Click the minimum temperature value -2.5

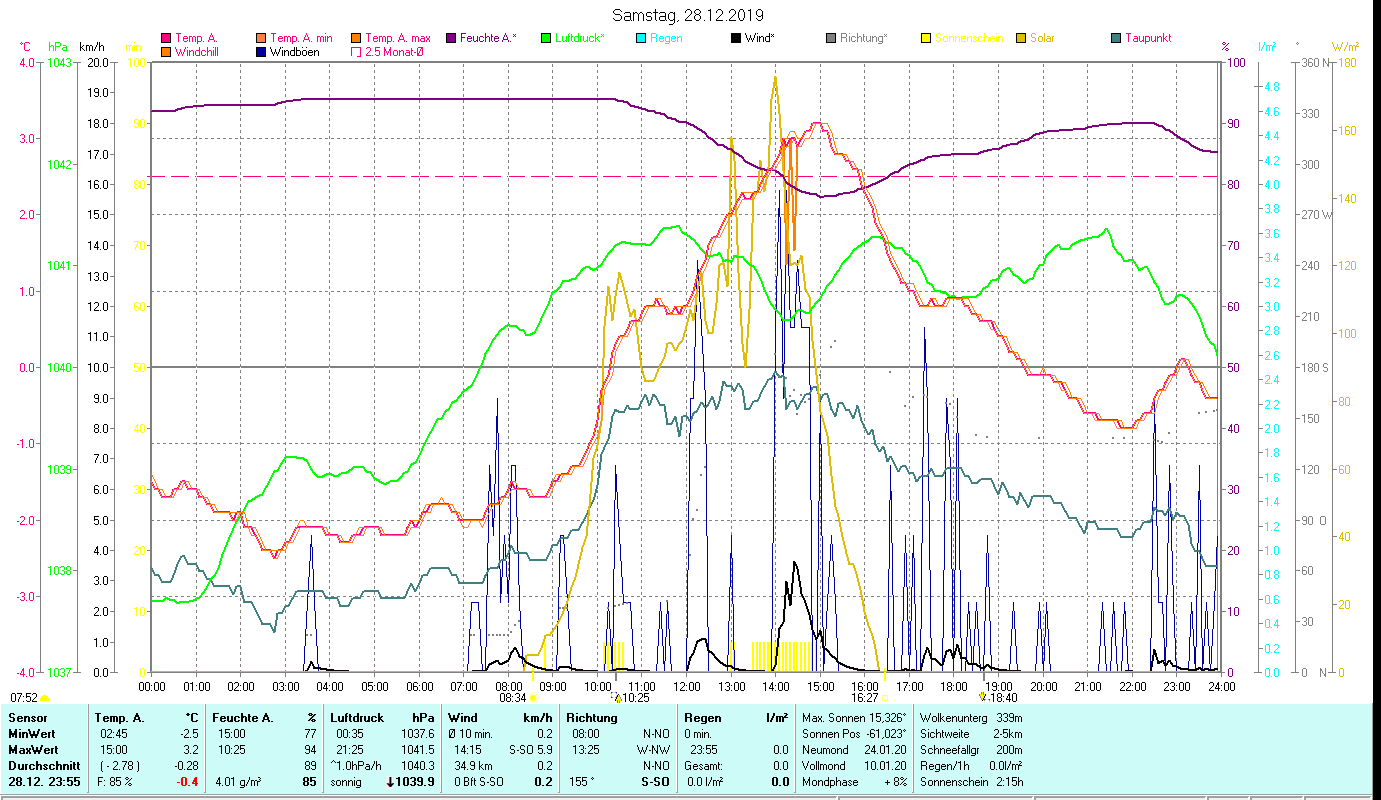189,733
